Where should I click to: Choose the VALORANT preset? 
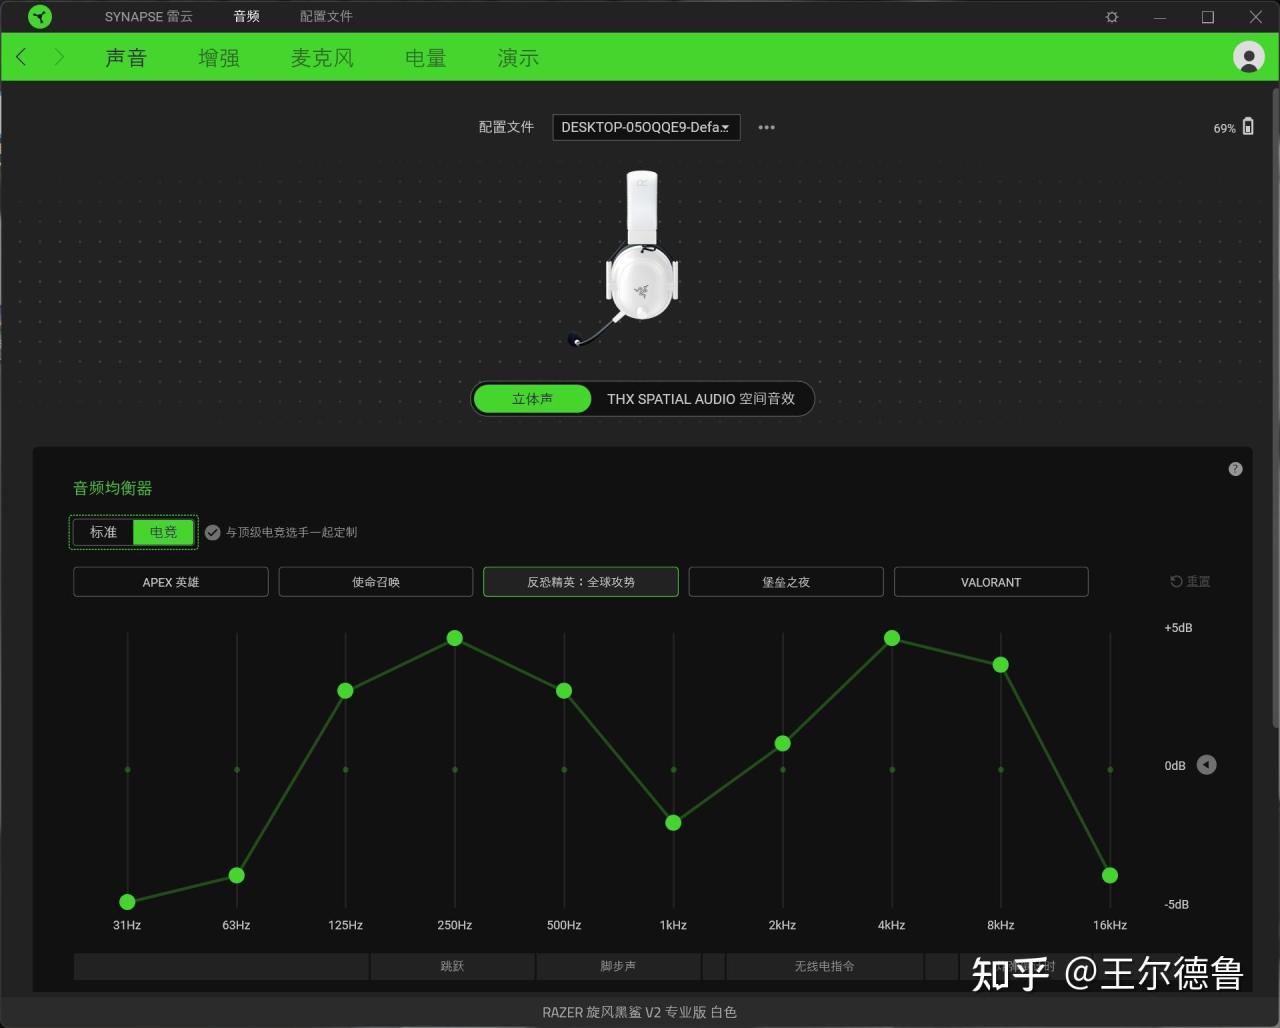(991, 582)
